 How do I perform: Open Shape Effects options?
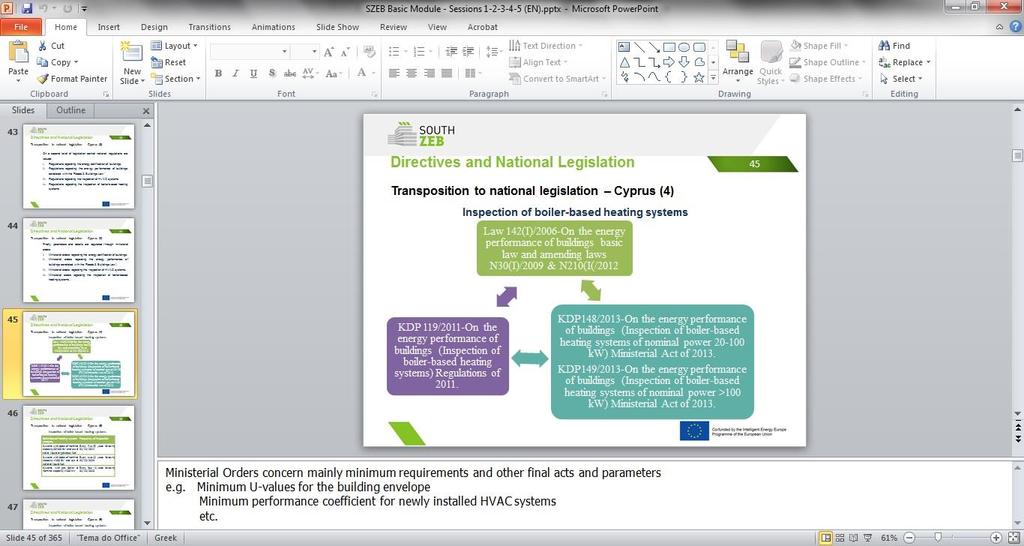pos(825,78)
